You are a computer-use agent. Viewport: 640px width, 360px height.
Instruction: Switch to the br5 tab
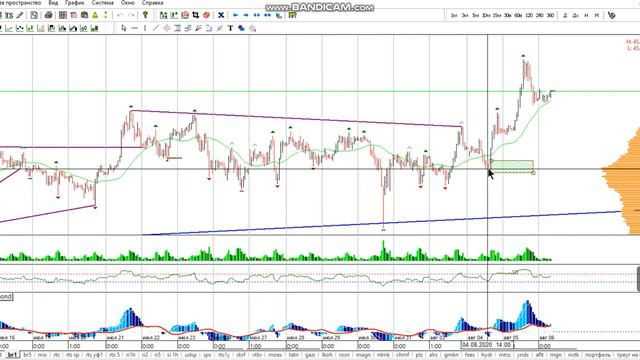click(27, 355)
